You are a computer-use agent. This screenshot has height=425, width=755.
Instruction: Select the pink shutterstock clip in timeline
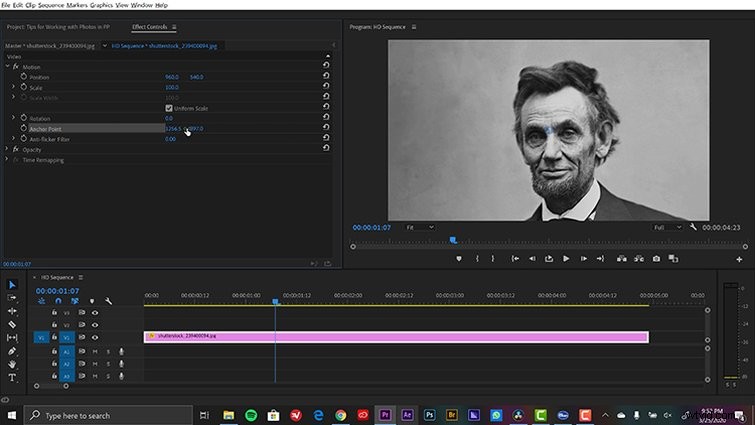(396, 336)
